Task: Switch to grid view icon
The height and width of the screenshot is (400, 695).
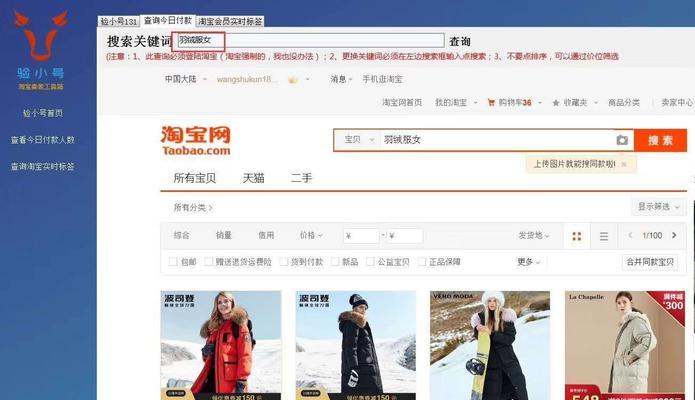Action: pos(577,236)
